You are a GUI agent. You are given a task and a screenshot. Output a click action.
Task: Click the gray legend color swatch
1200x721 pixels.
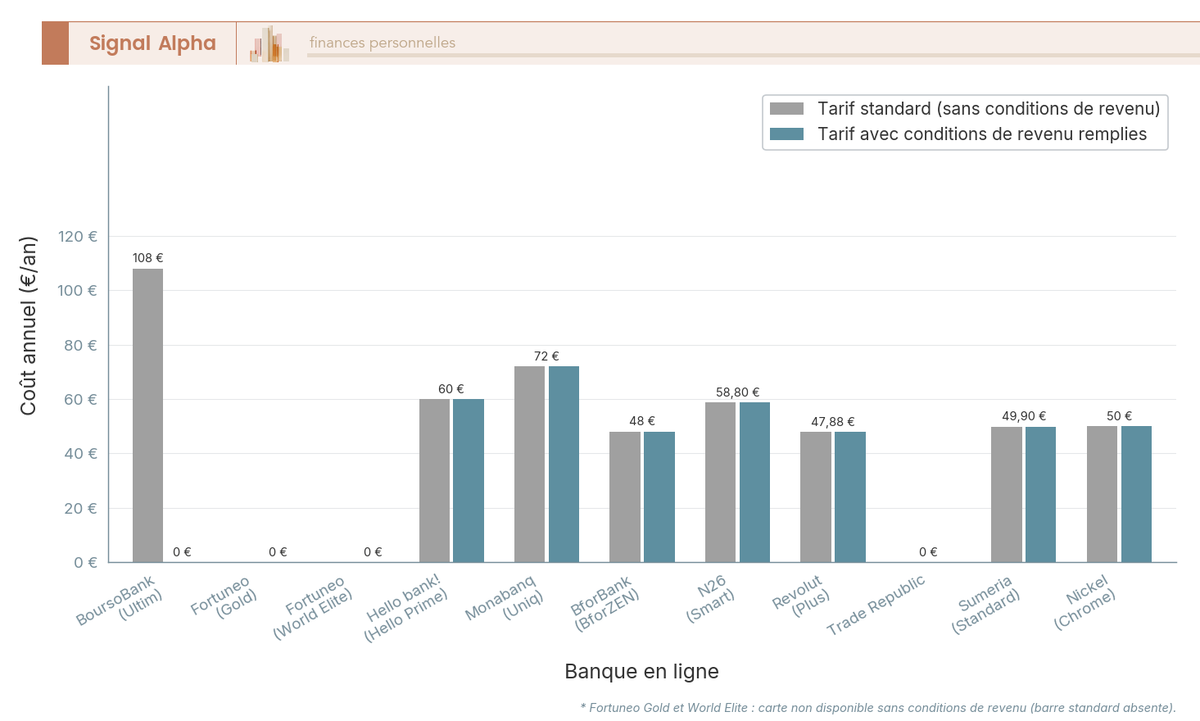coord(789,108)
